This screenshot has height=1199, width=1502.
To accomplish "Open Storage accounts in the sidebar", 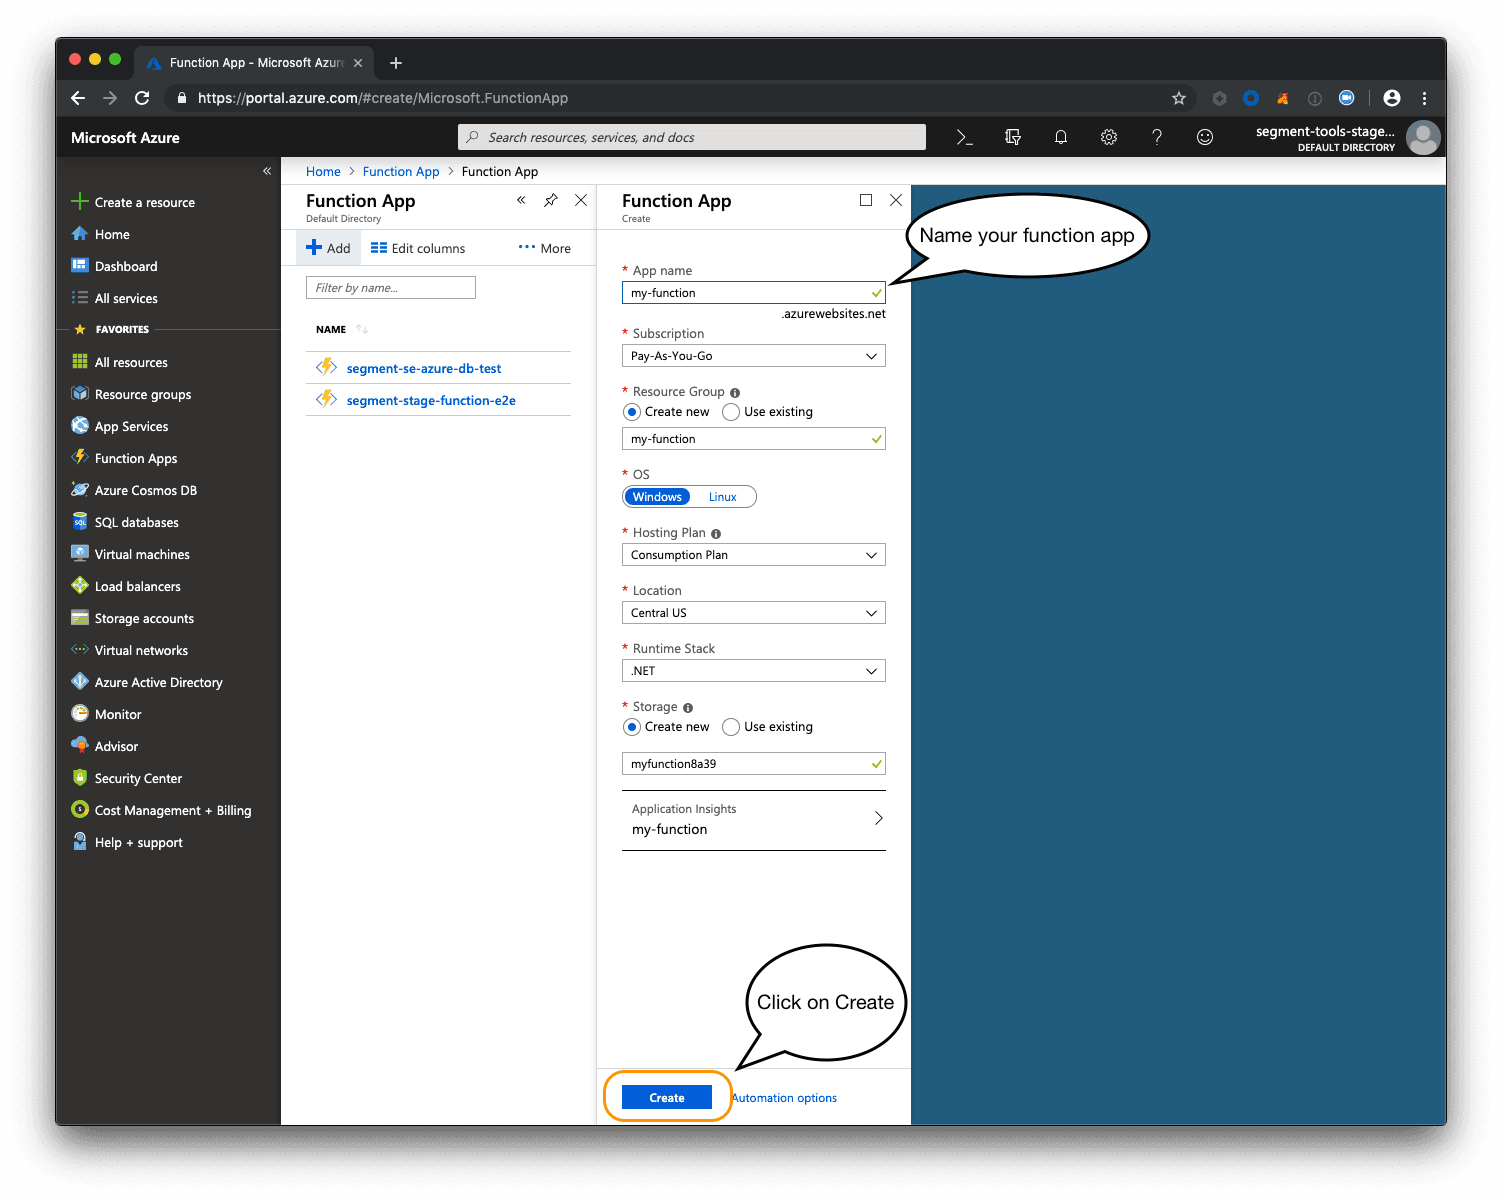I will 144,618.
